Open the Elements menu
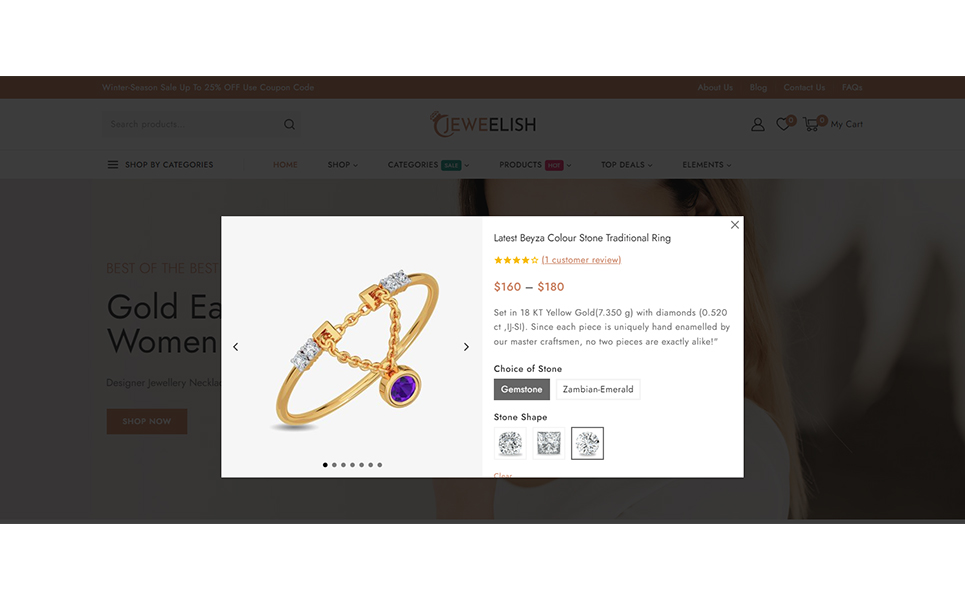The width and height of the screenshot is (965, 600). 707,165
